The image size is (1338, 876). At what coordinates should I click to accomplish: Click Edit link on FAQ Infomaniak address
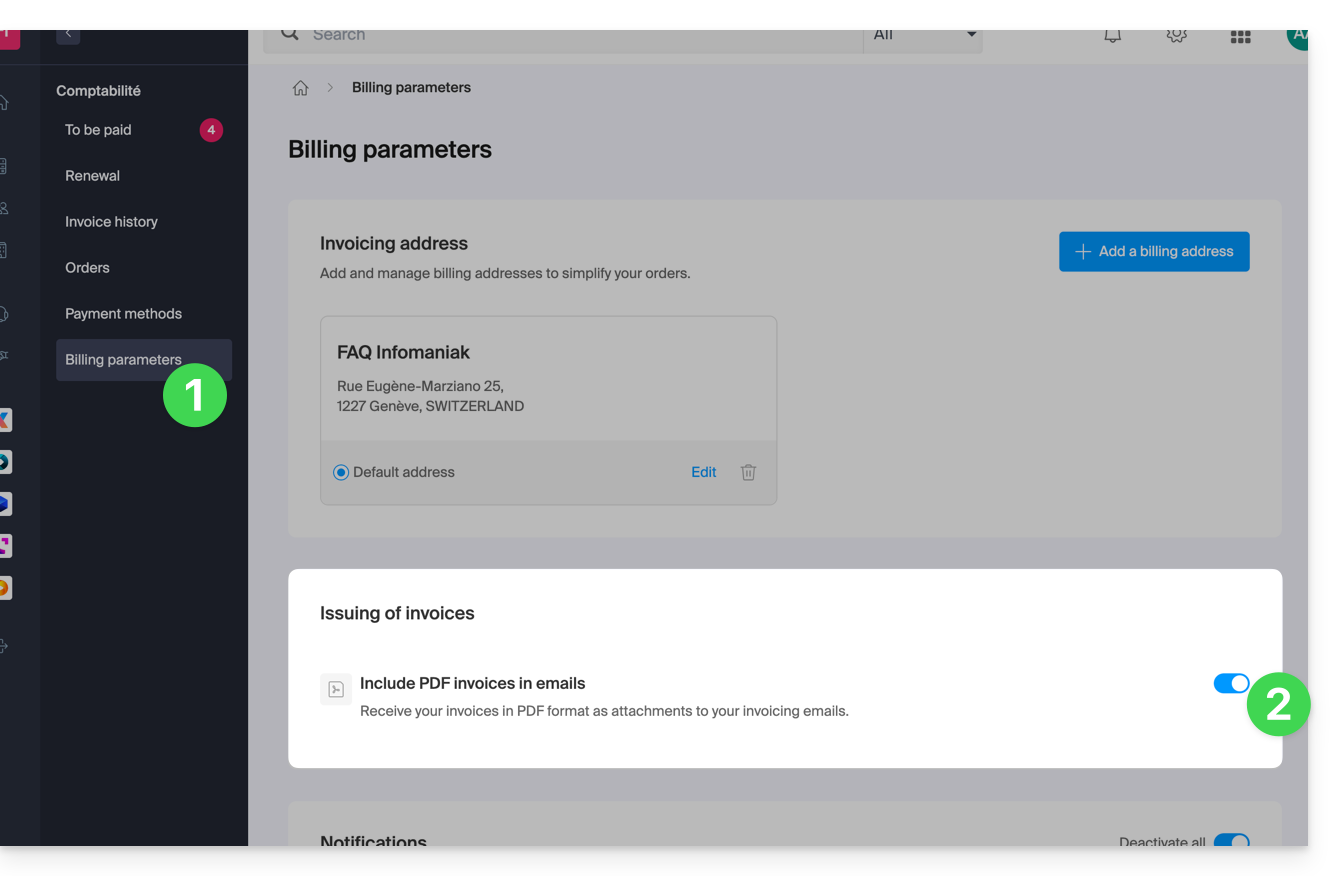click(703, 472)
